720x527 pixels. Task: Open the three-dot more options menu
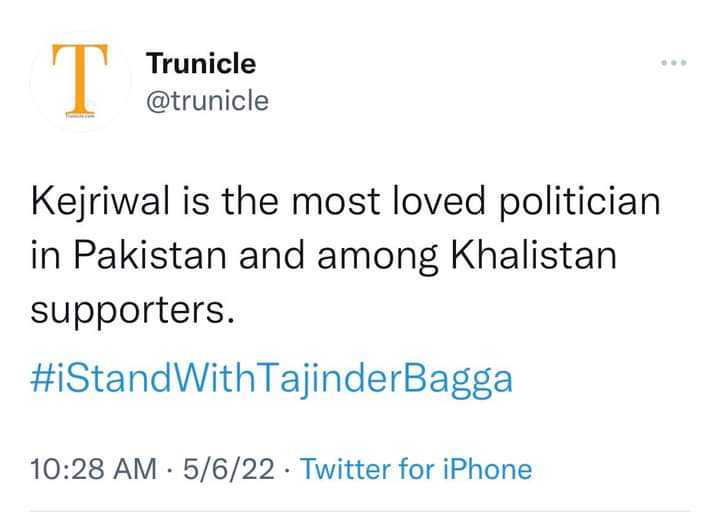[x=674, y=62]
